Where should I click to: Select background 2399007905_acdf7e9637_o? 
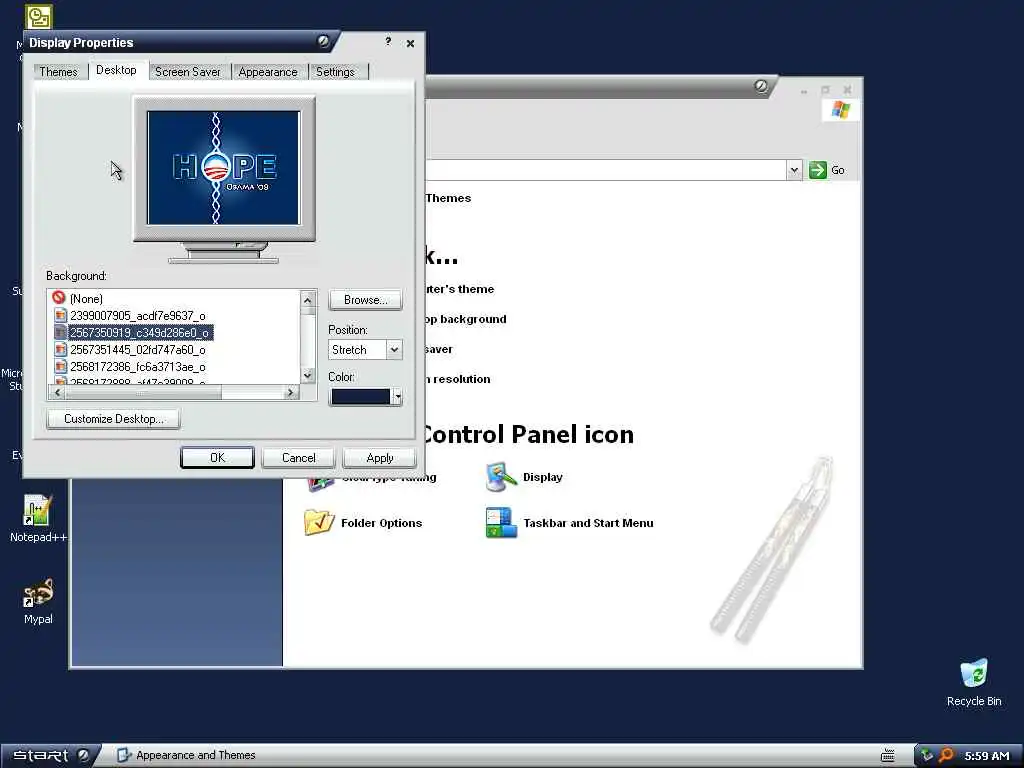(x=138, y=315)
